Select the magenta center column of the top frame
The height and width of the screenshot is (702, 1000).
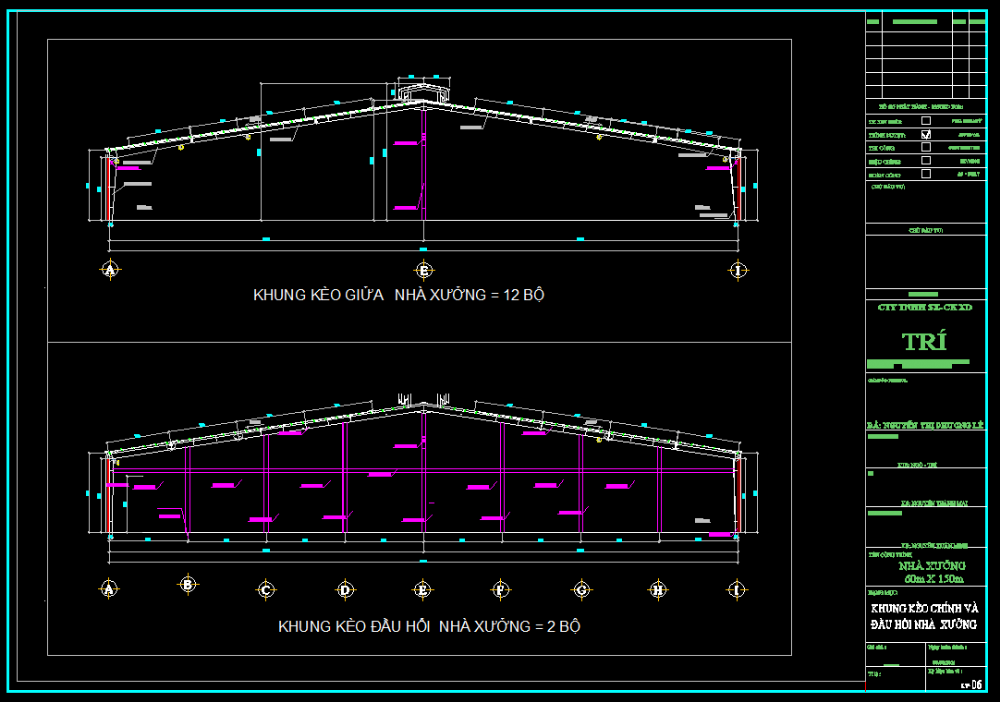tap(423, 164)
